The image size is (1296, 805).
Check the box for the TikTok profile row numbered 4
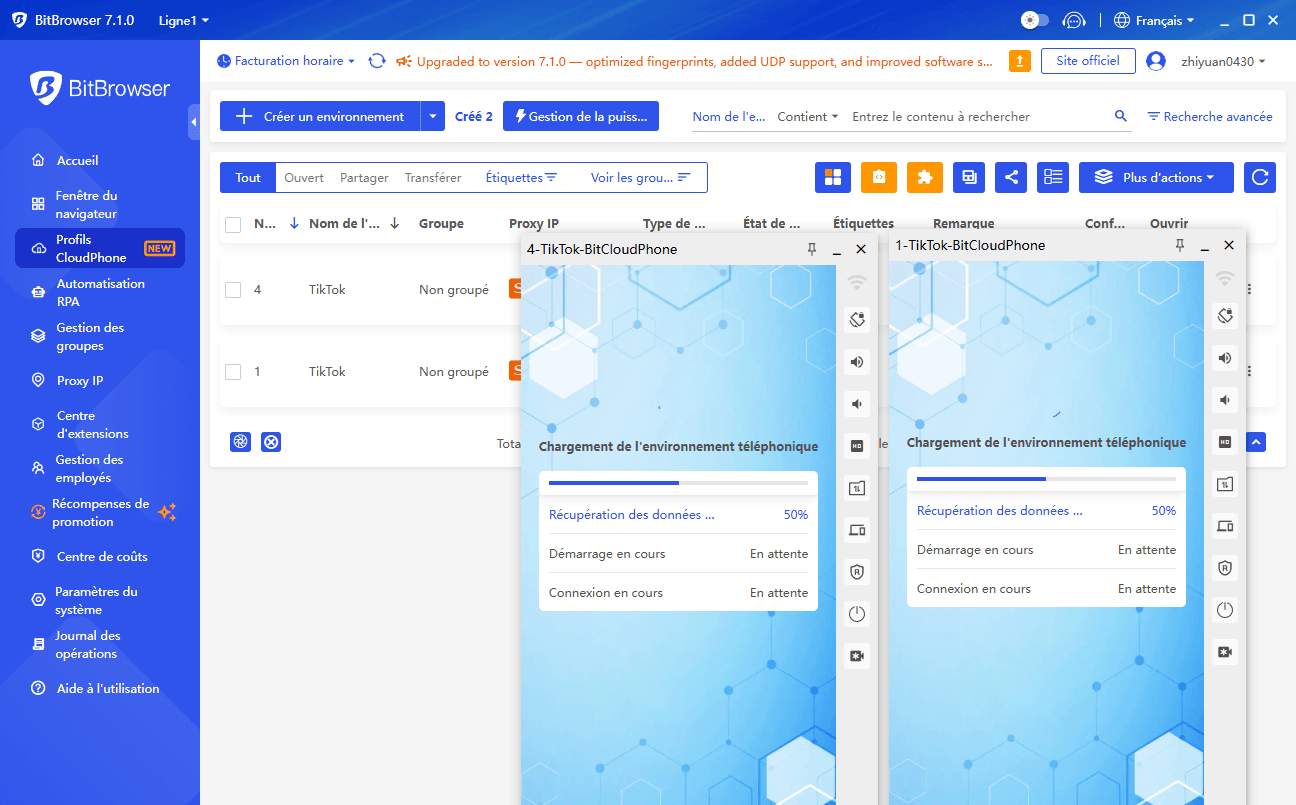233,290
